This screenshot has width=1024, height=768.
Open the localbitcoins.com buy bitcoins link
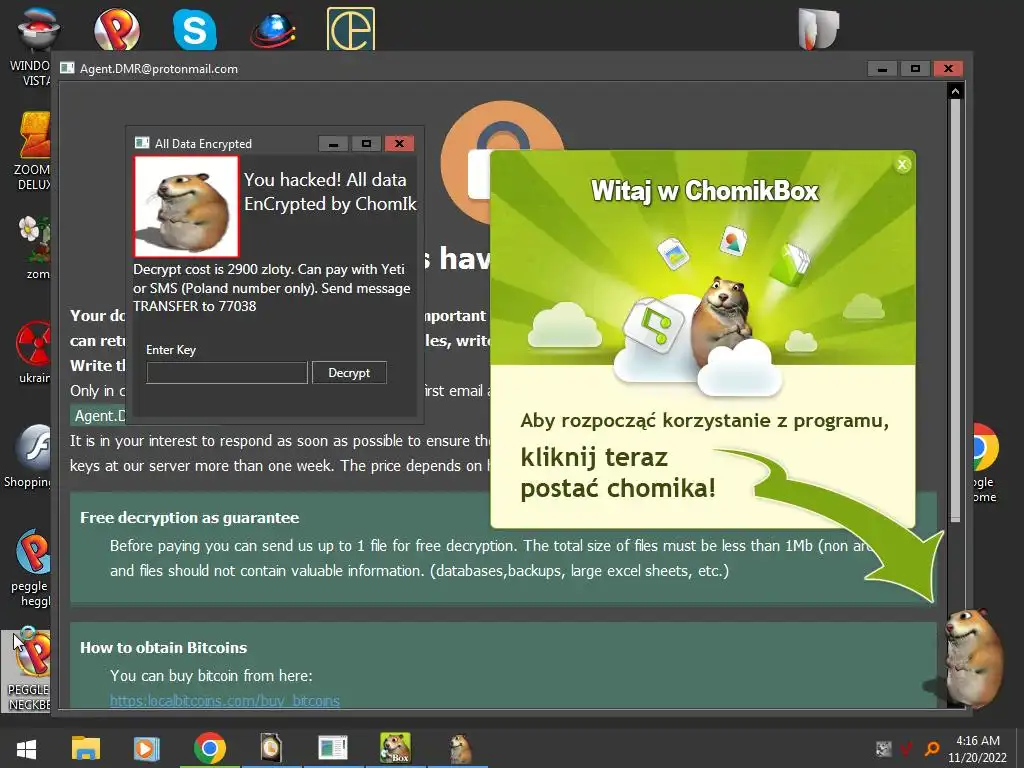point(225,701)
